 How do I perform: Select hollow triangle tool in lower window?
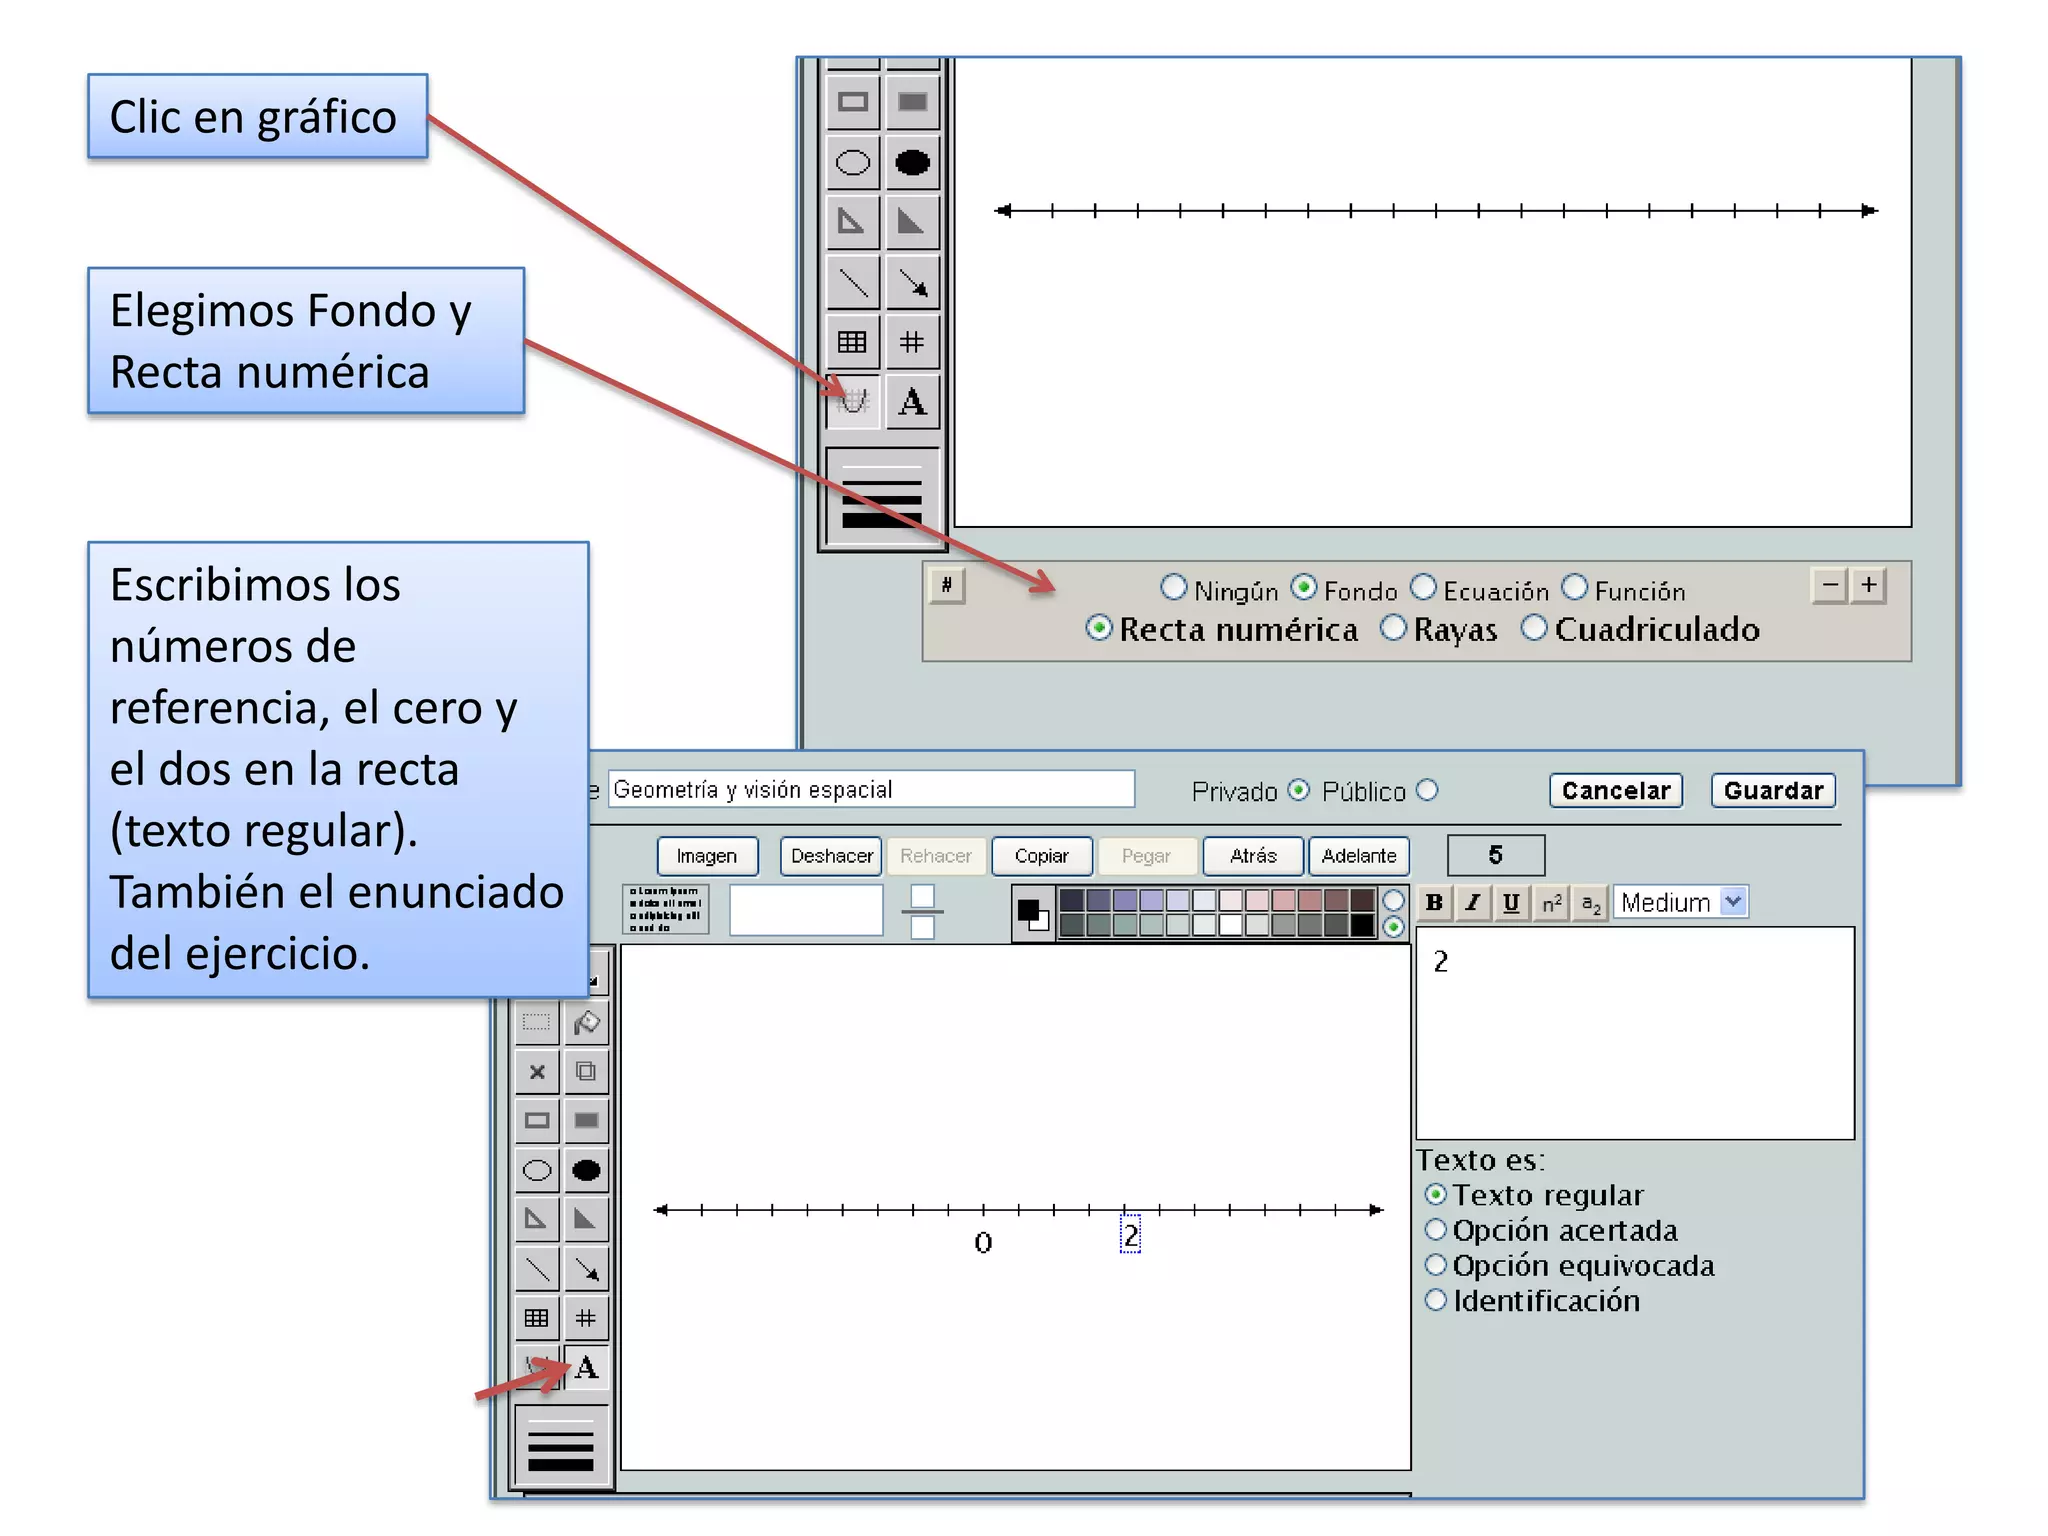(x=537, y=1219)
